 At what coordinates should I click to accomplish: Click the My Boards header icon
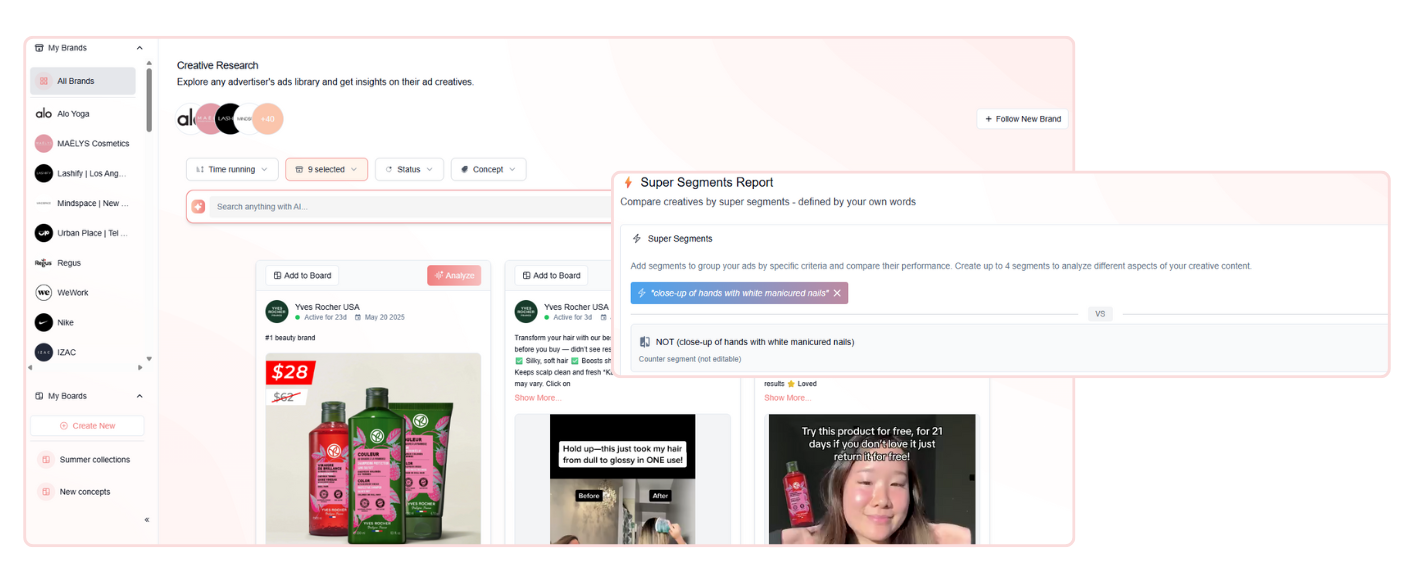pos(39,396)
